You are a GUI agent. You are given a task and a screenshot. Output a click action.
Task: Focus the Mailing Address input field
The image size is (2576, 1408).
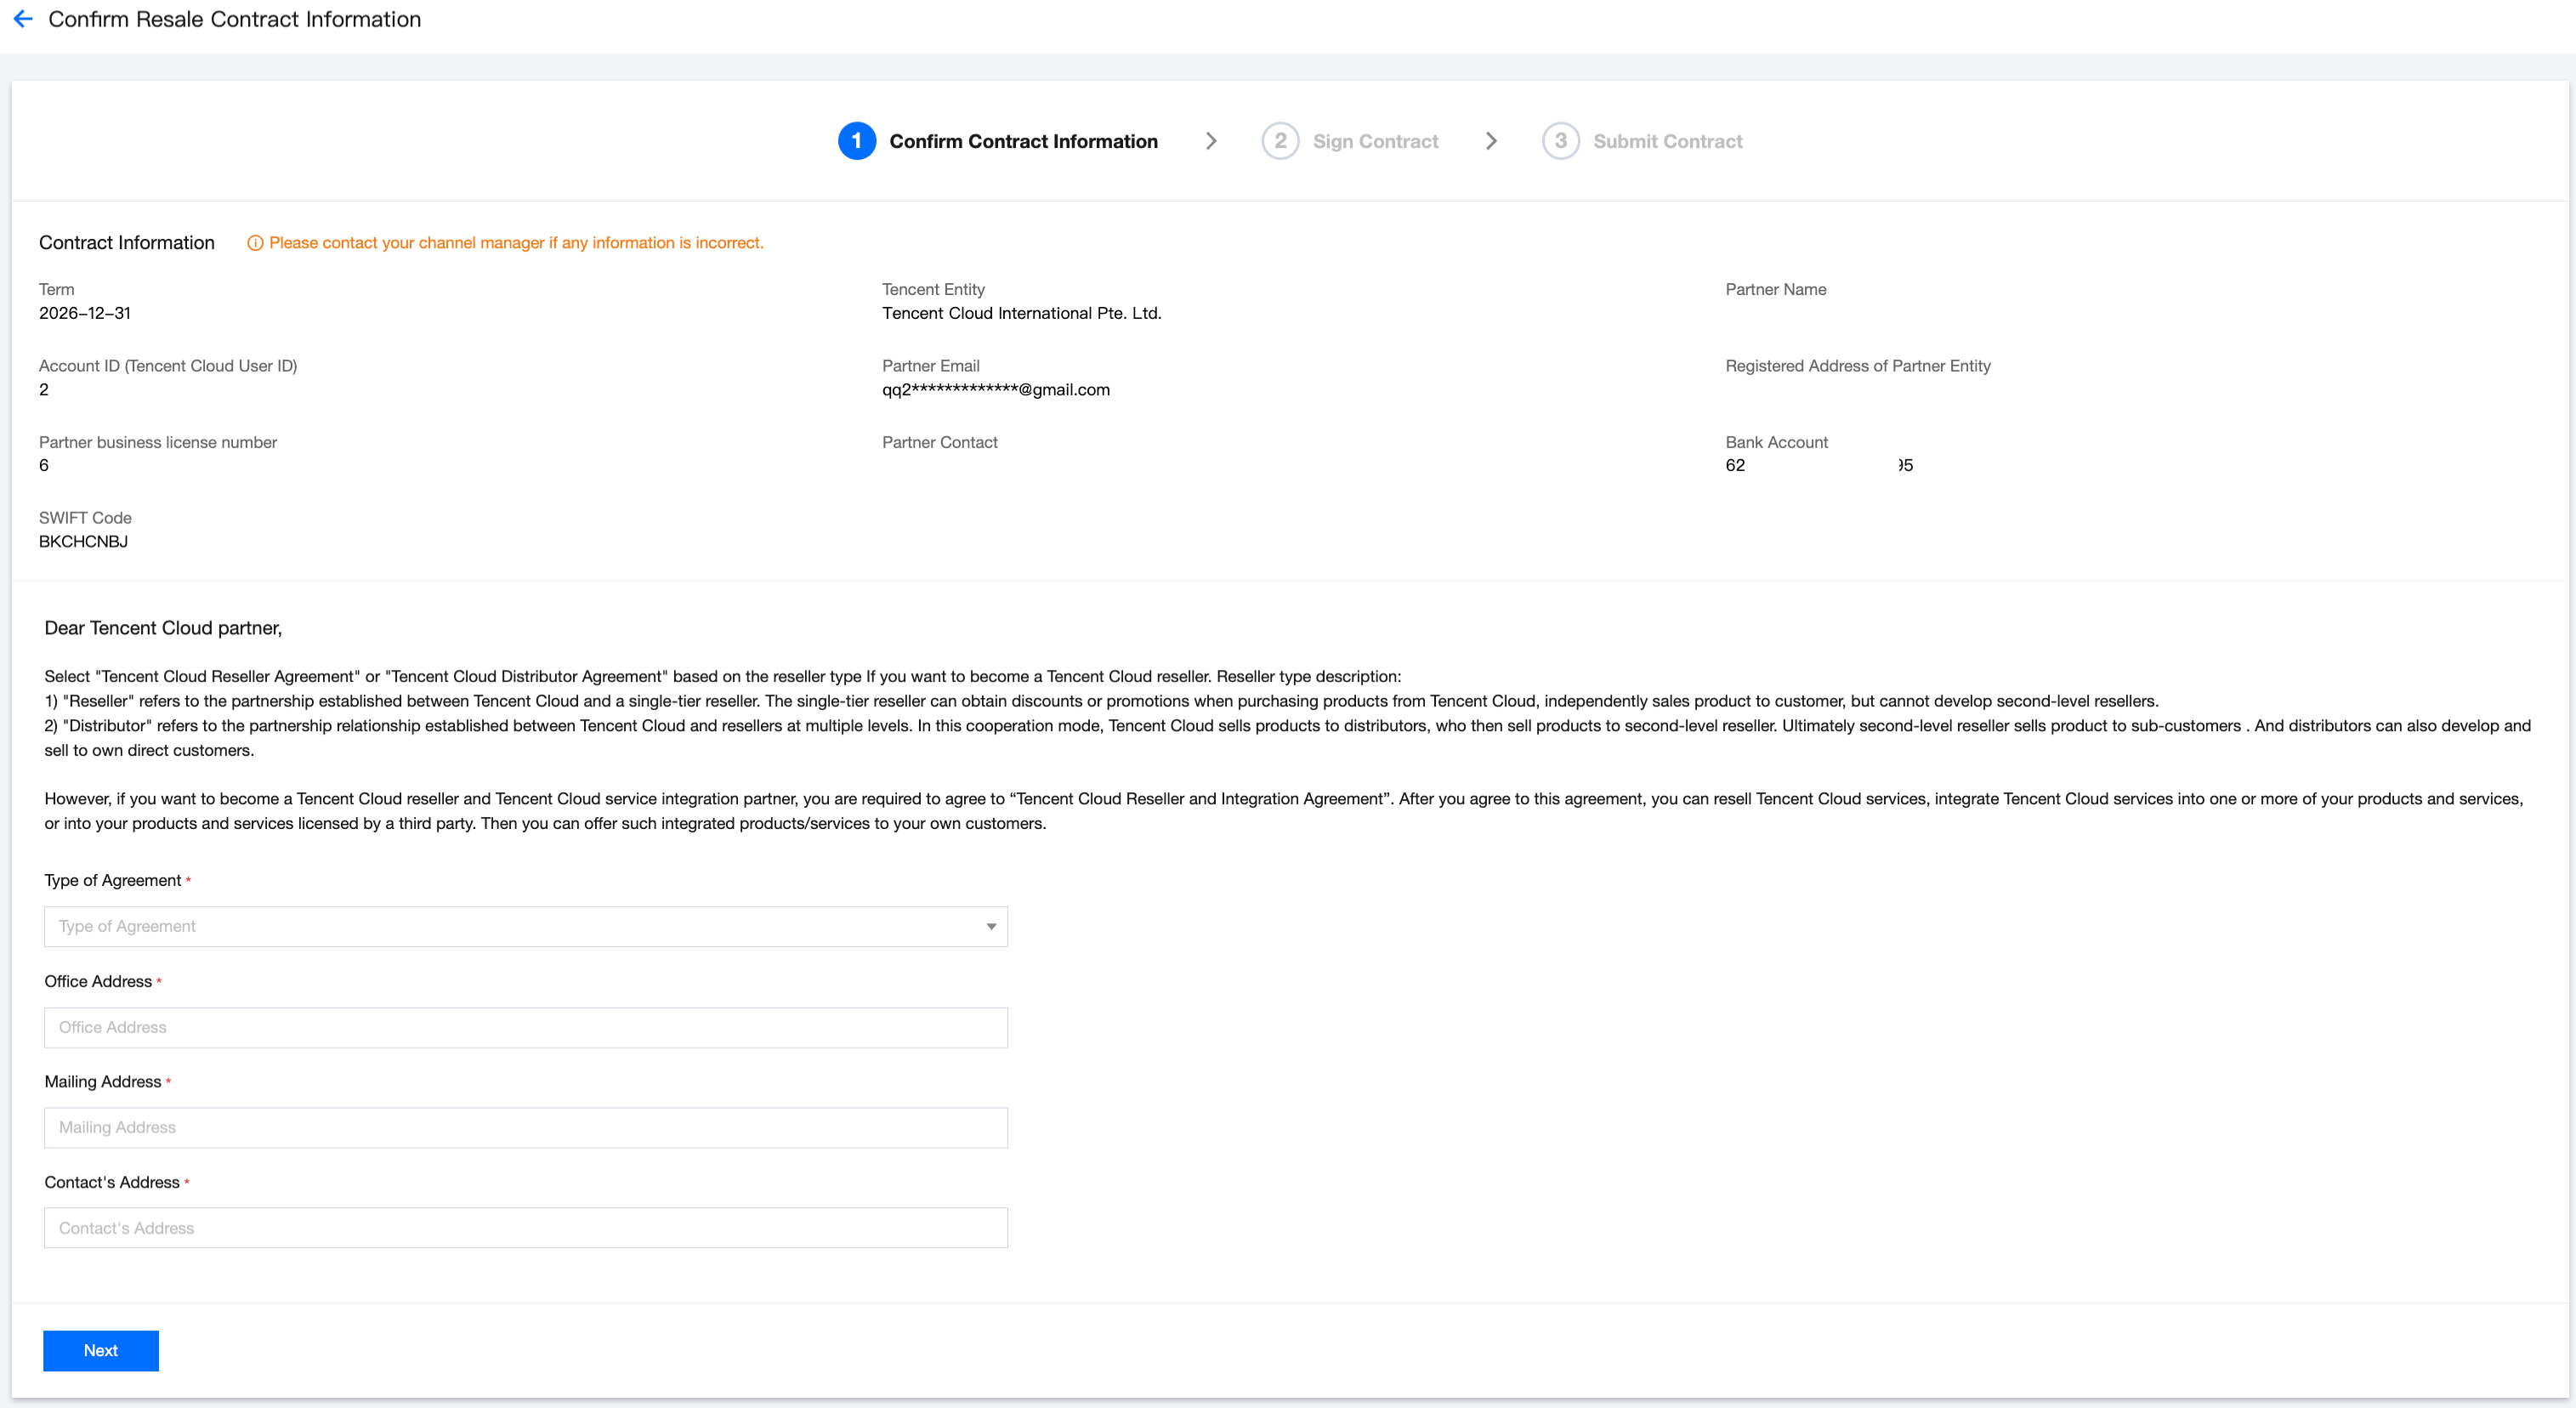(525, 1127)
